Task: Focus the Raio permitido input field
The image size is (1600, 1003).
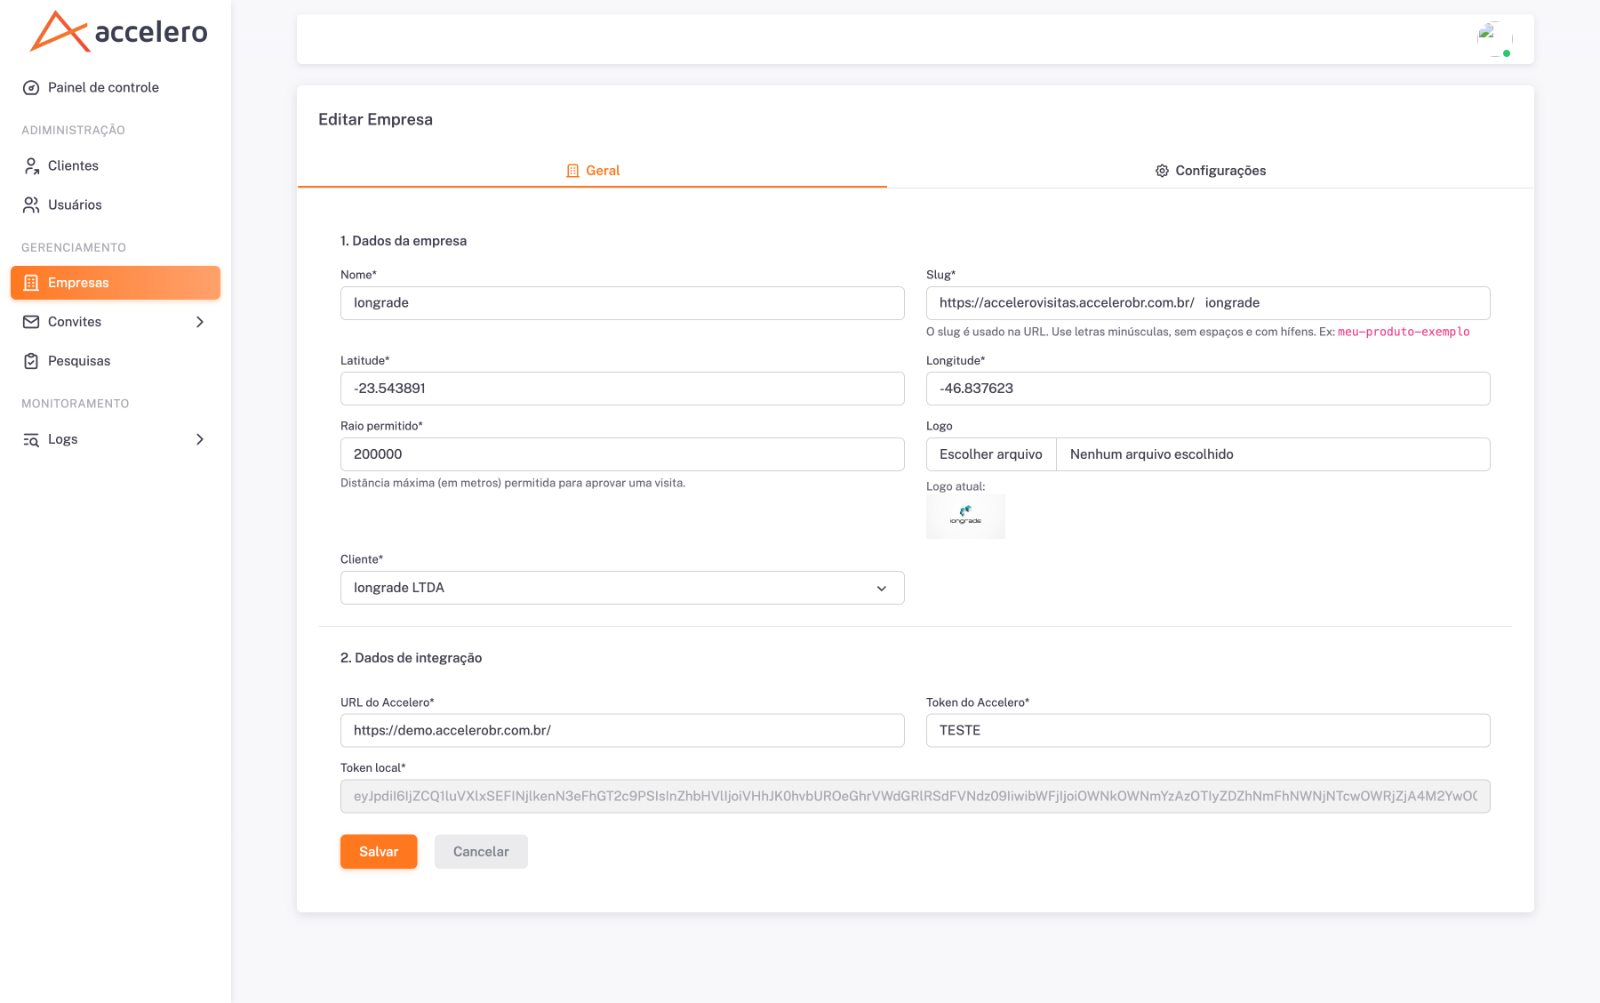Action: point(622,454)
